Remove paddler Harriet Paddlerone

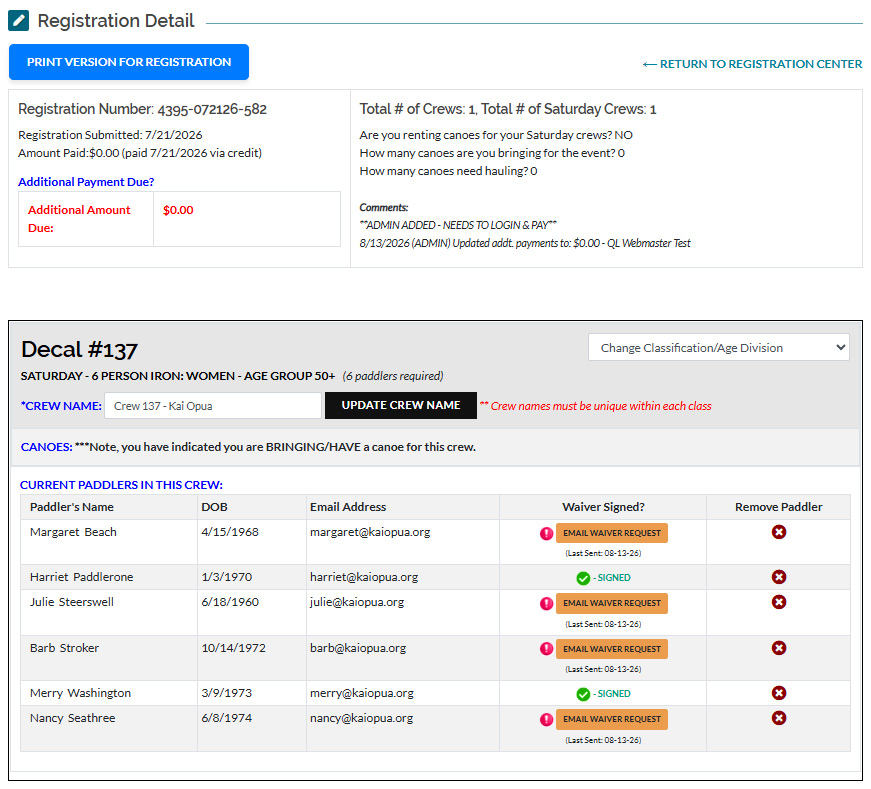(x=778, y=577)
